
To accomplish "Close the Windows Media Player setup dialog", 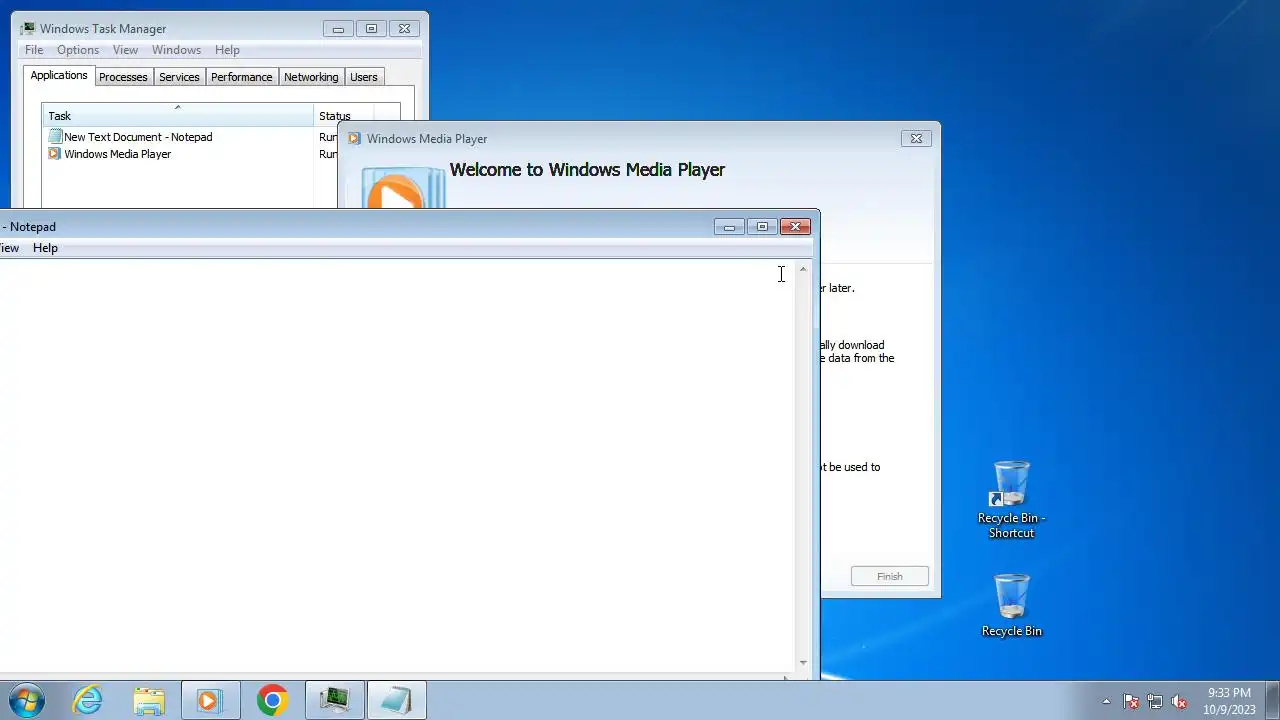I will 916,139.
